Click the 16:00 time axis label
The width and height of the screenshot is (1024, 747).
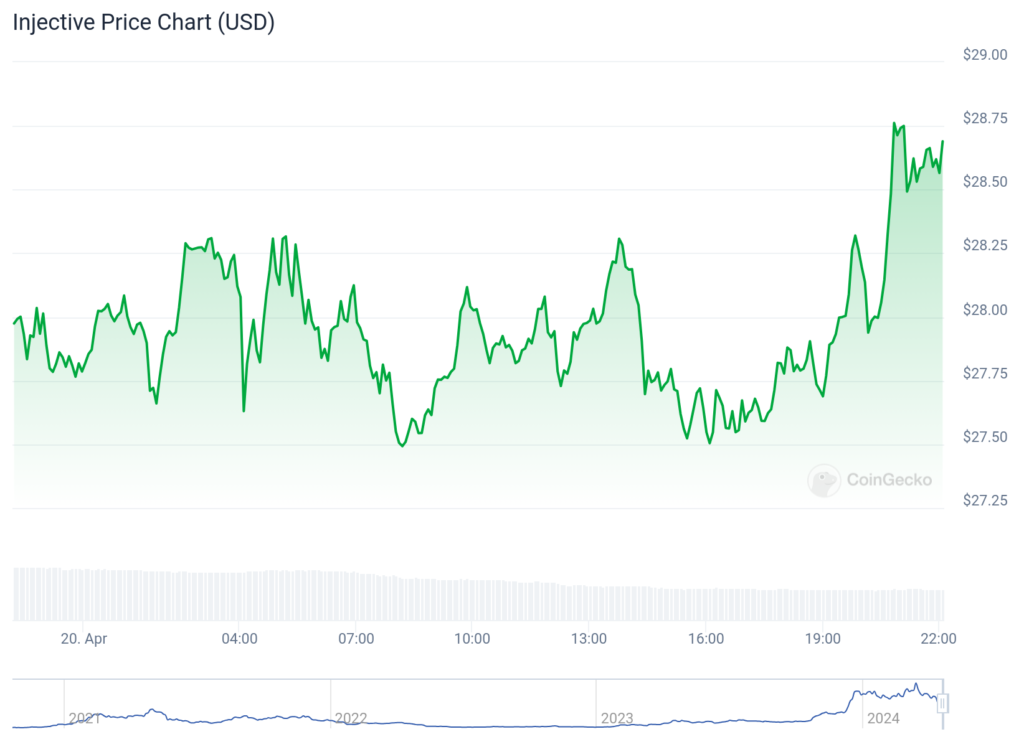tap(706, 639)
